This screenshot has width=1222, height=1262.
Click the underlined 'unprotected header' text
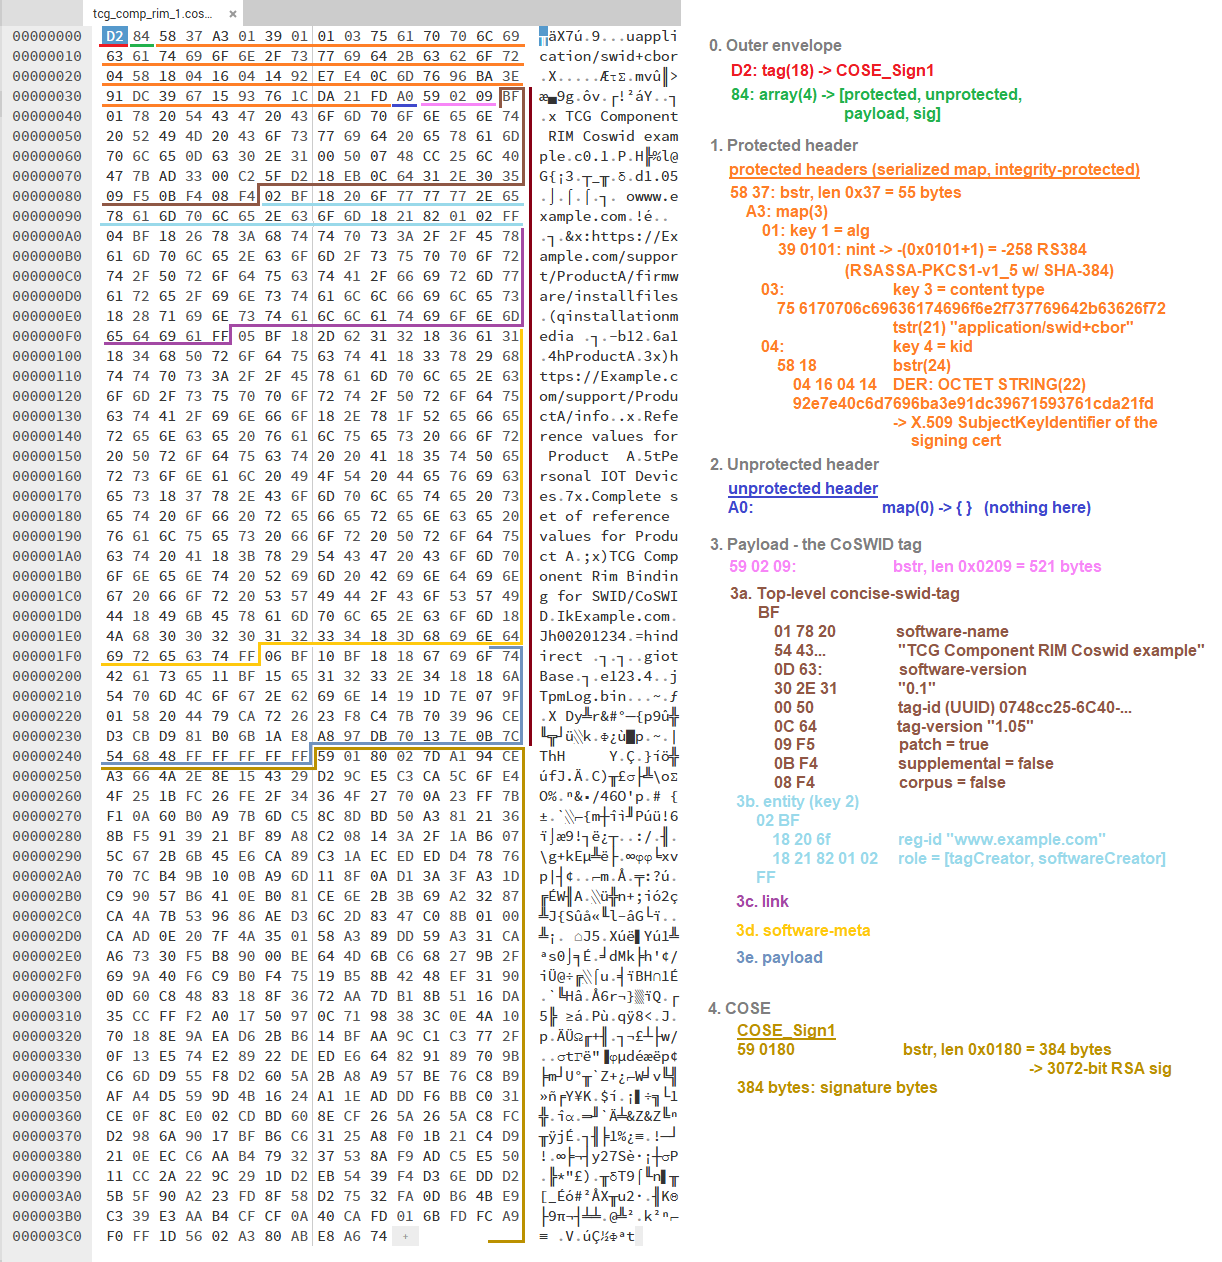803,489
